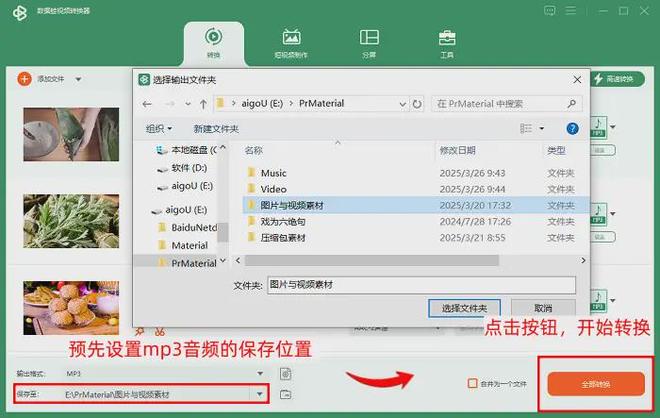Click the dialog title icon beside 选择输出文件夹
660x418 pixels.
click(144, 80)
